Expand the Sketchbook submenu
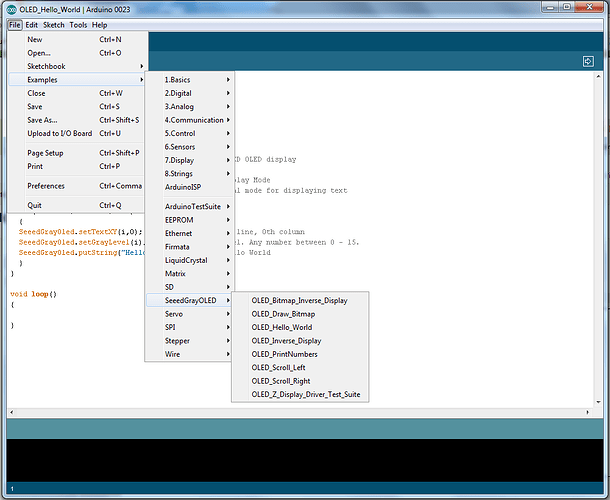The image size is (610, 500). (x=77, y=66)
